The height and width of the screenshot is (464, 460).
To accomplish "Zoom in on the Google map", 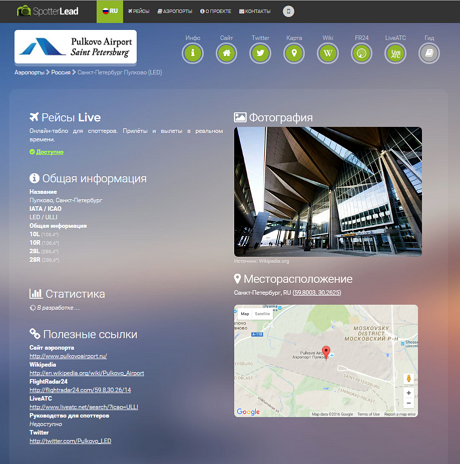I will [x=409, y=393].
